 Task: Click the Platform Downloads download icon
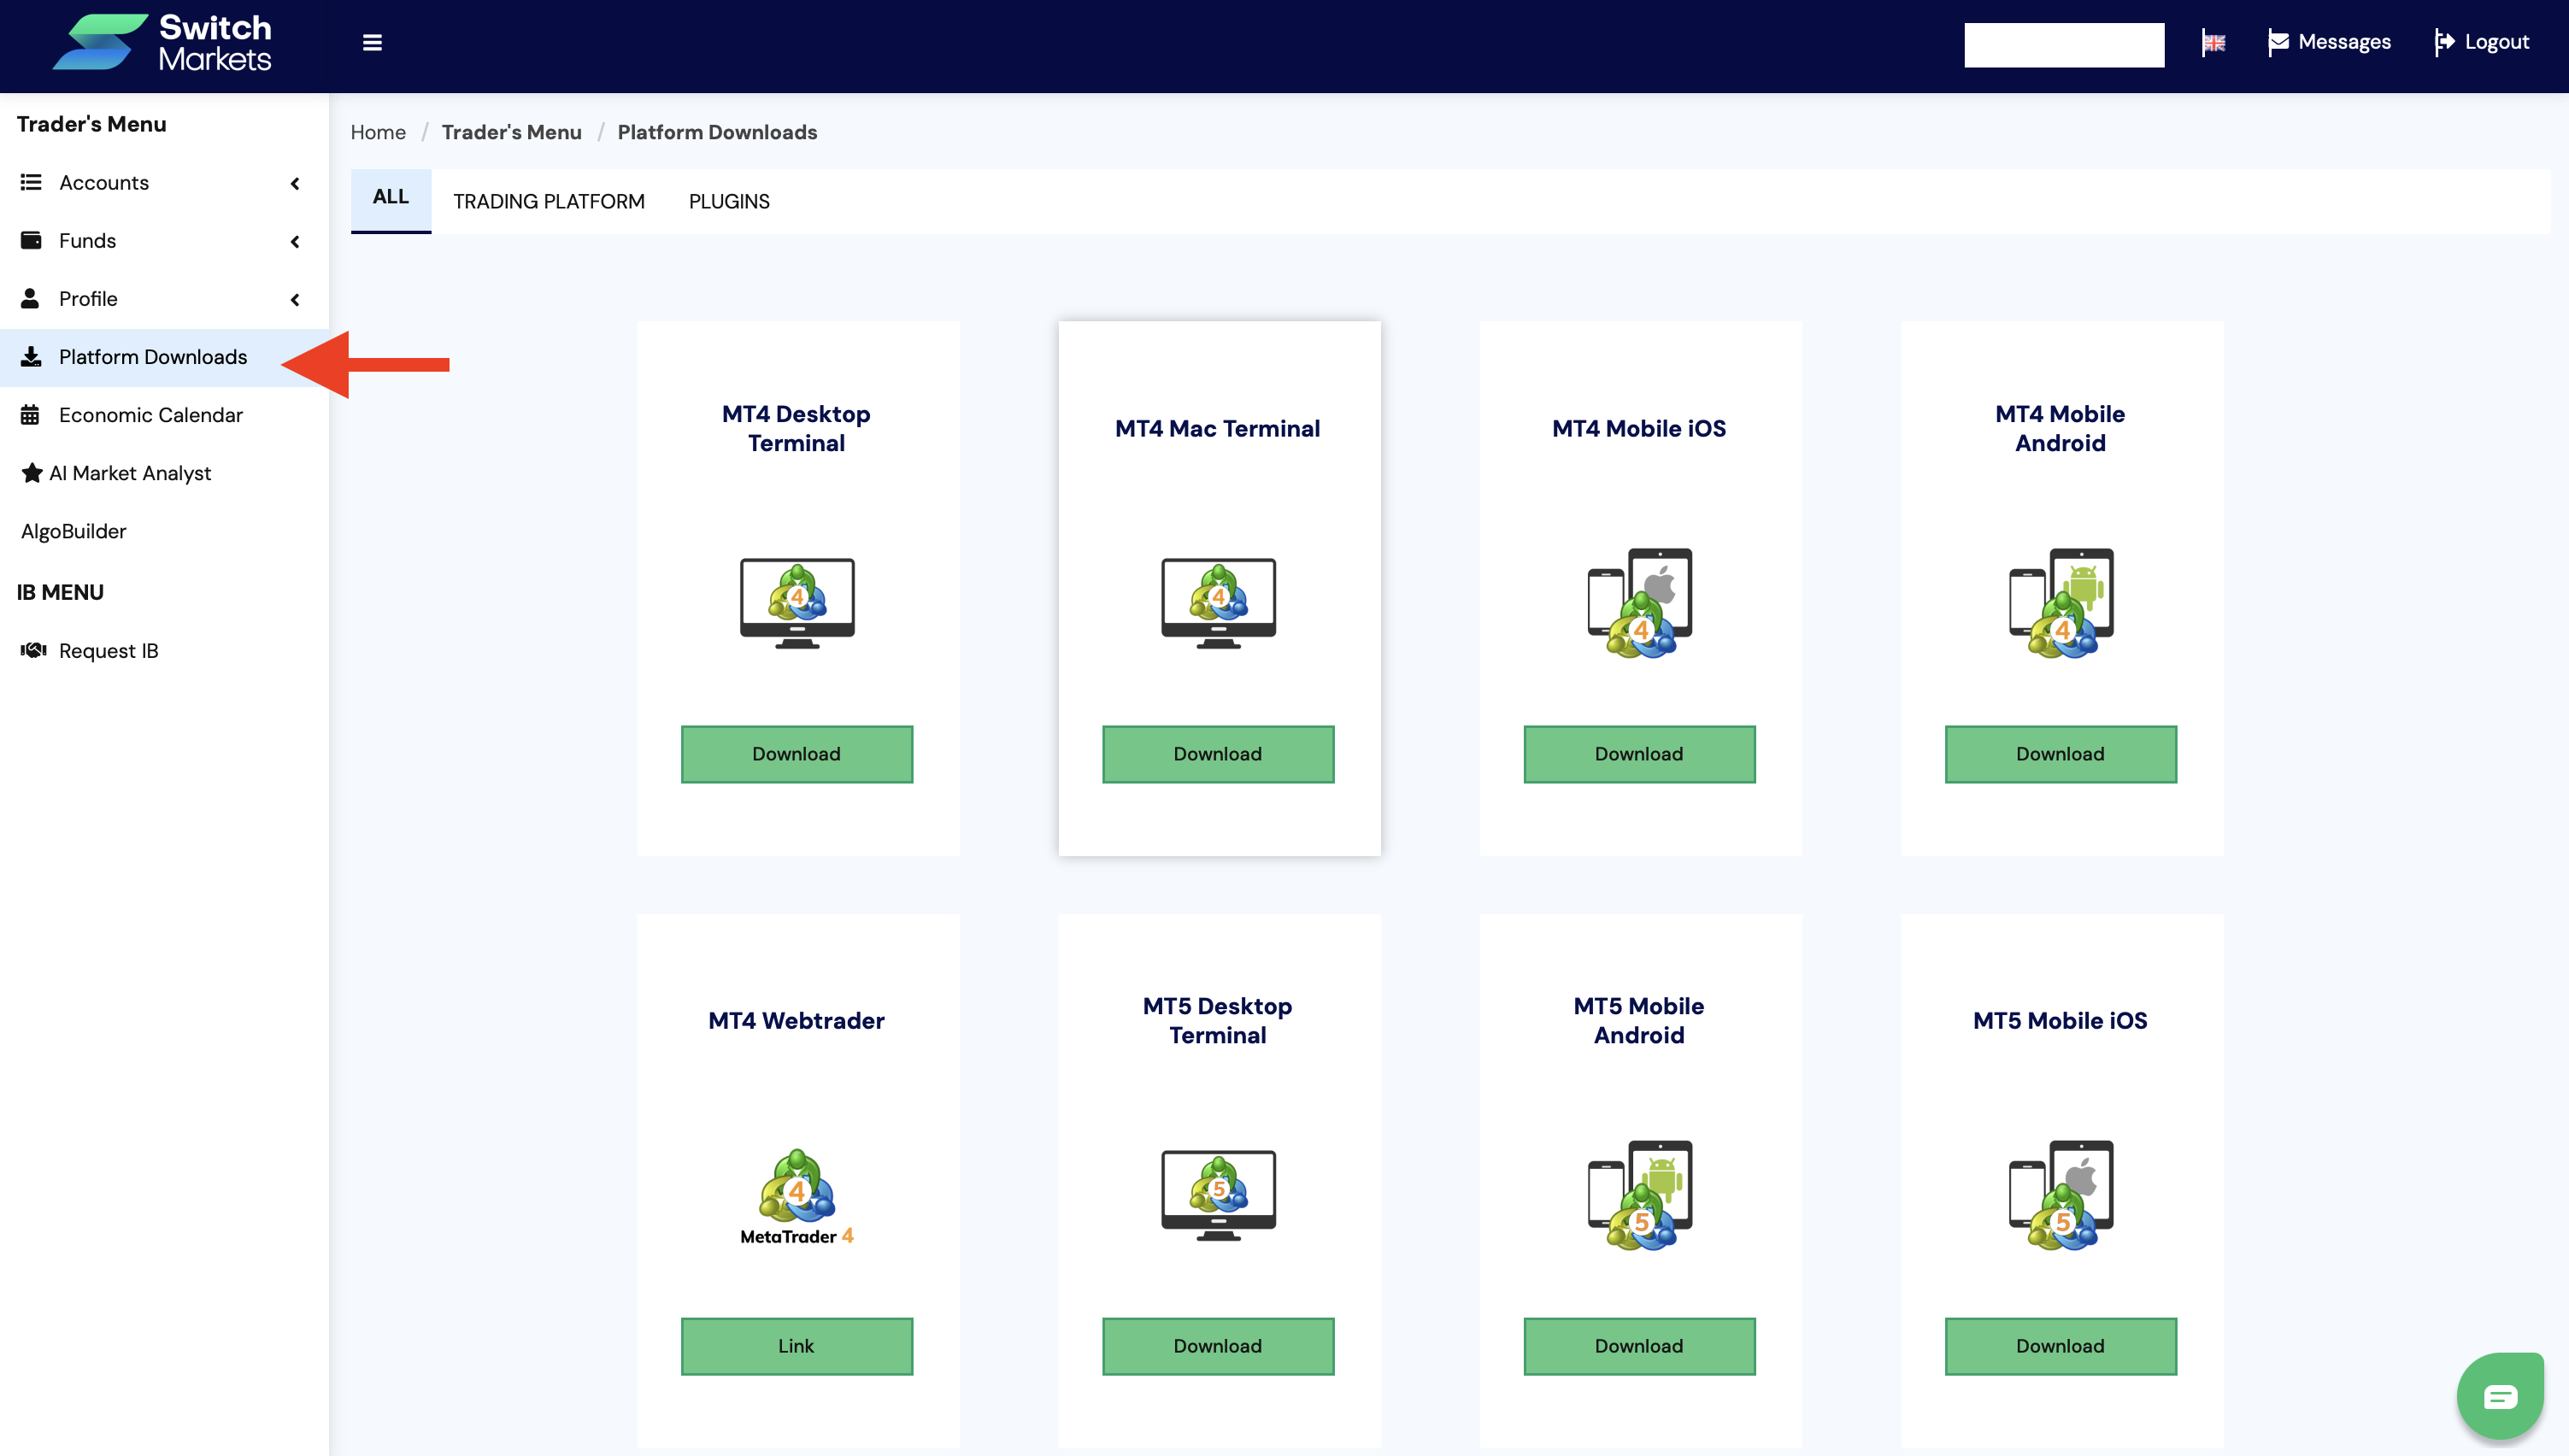pyautogui.click(x=31, y=357)
